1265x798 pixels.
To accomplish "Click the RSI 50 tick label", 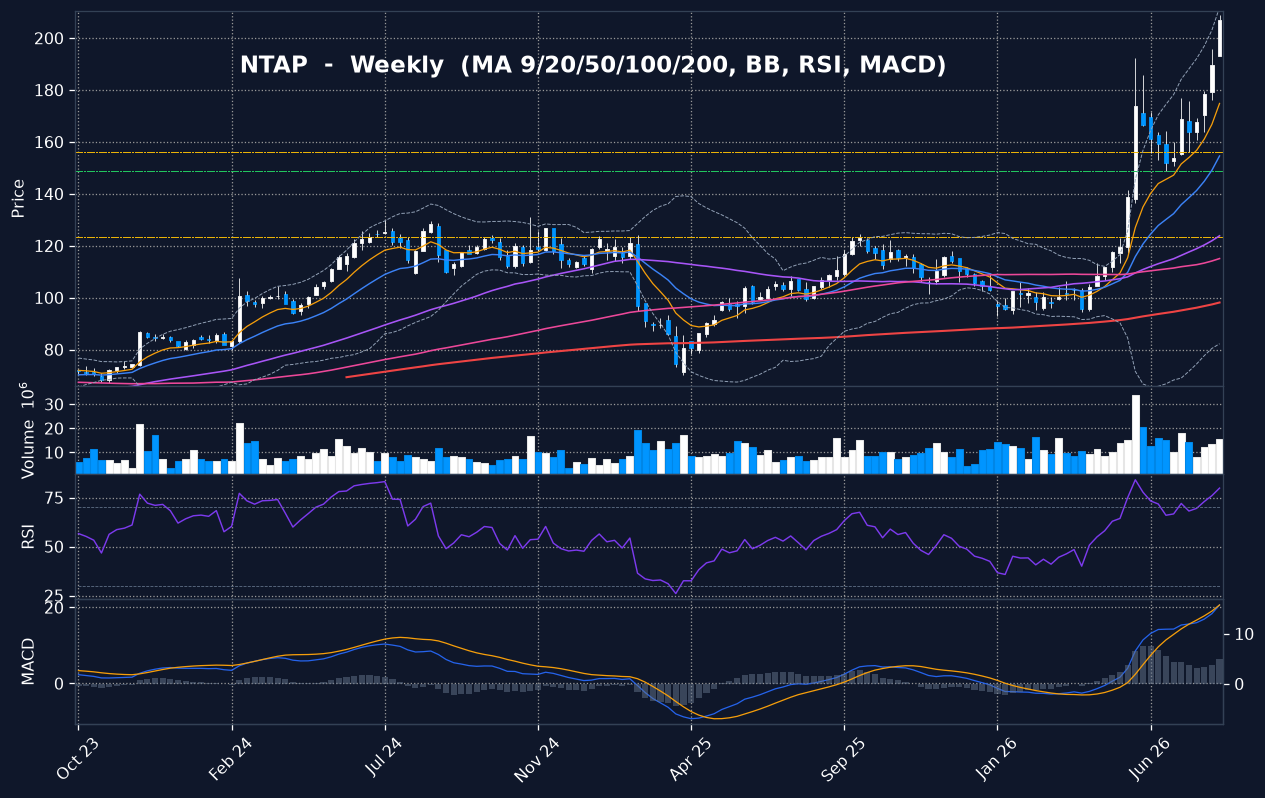I will tap(55, 548).
